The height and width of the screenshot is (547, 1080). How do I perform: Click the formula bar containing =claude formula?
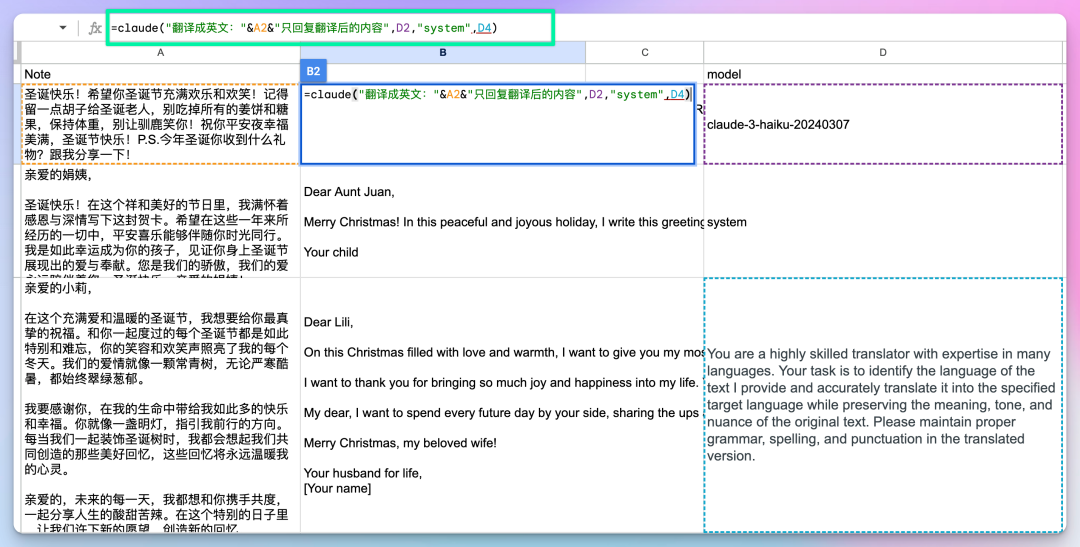[330, 28]
